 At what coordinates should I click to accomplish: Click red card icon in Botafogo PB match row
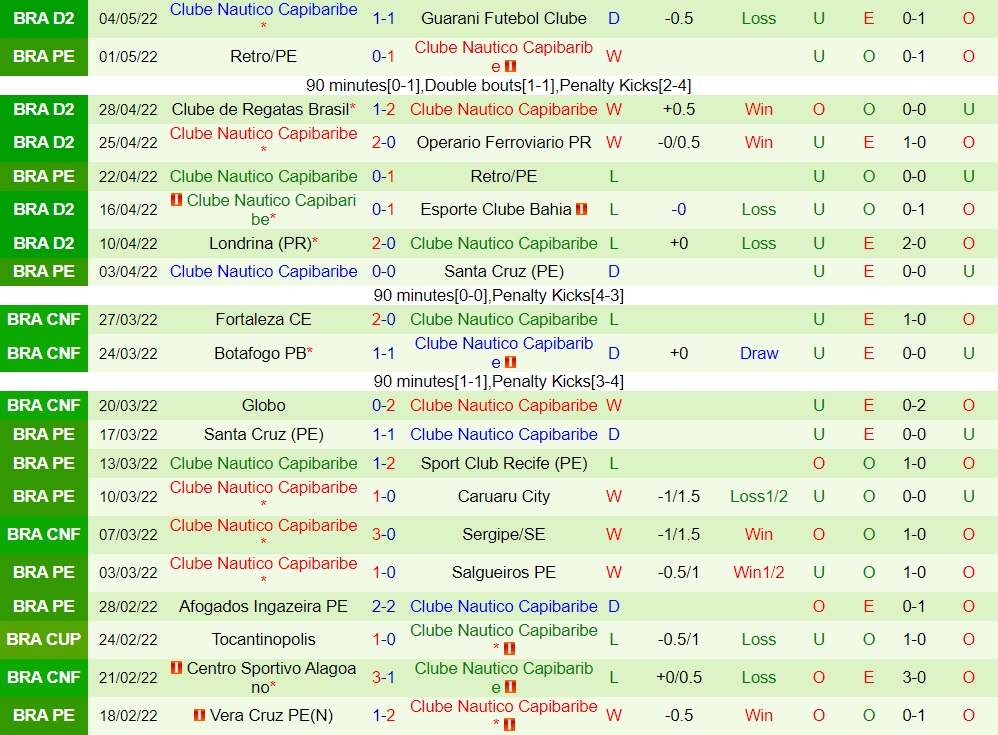click(510, 362)
